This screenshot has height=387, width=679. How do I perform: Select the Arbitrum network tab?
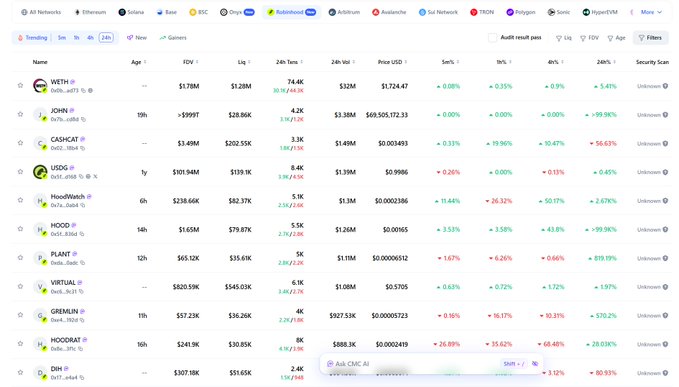(x=344, y=12)
